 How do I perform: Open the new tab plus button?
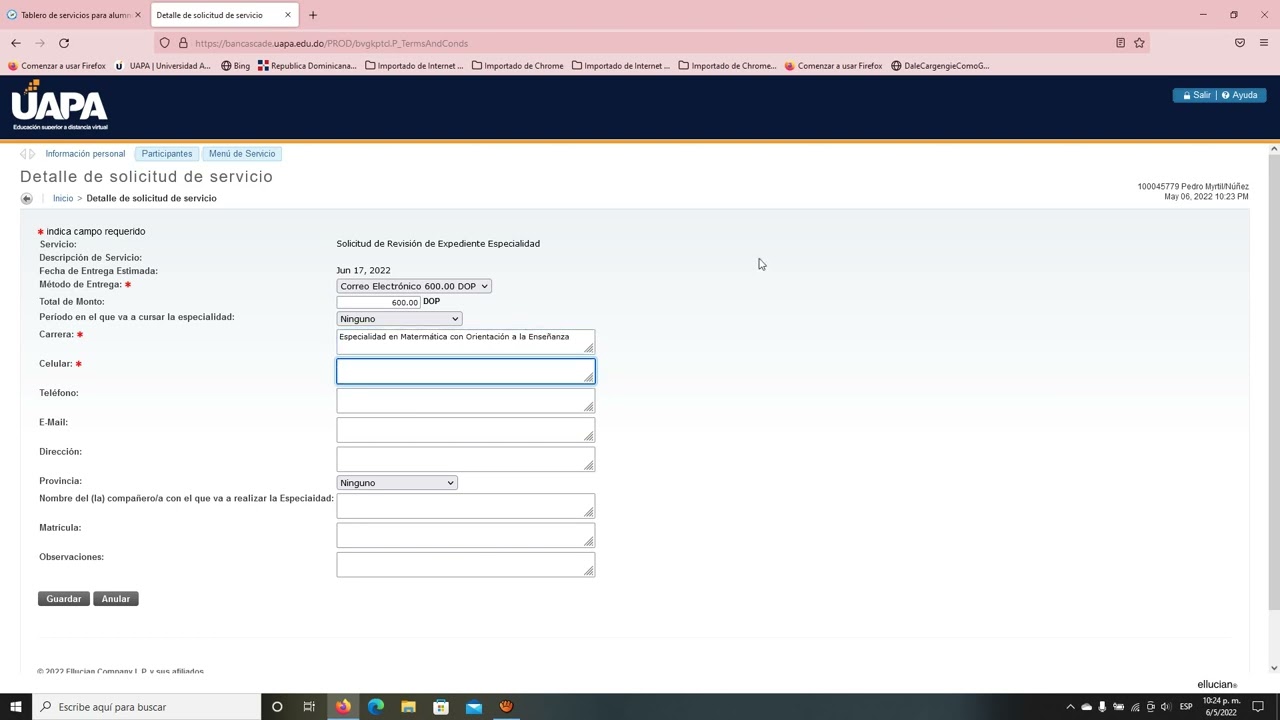click(x=313, y=15)
